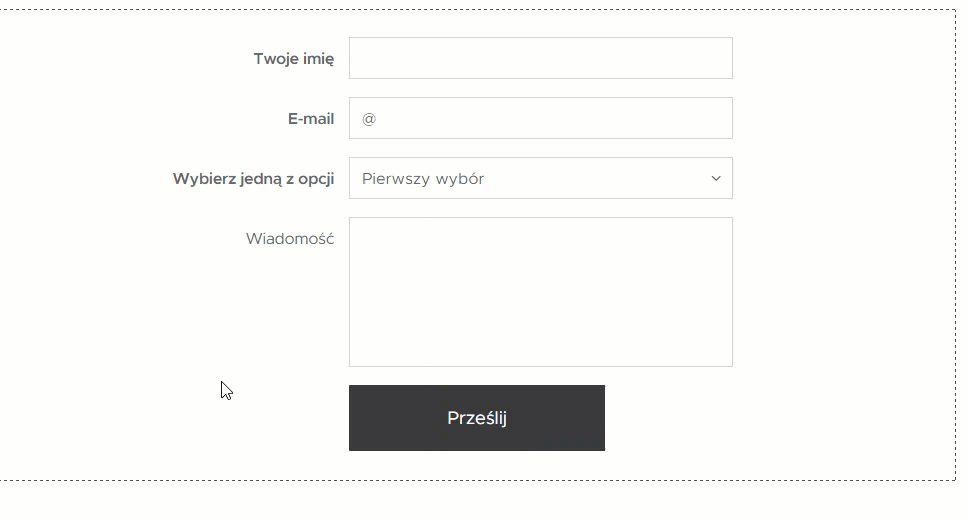
Task: Click the 'Prześlij' label on the dark button
Action: 477,418
